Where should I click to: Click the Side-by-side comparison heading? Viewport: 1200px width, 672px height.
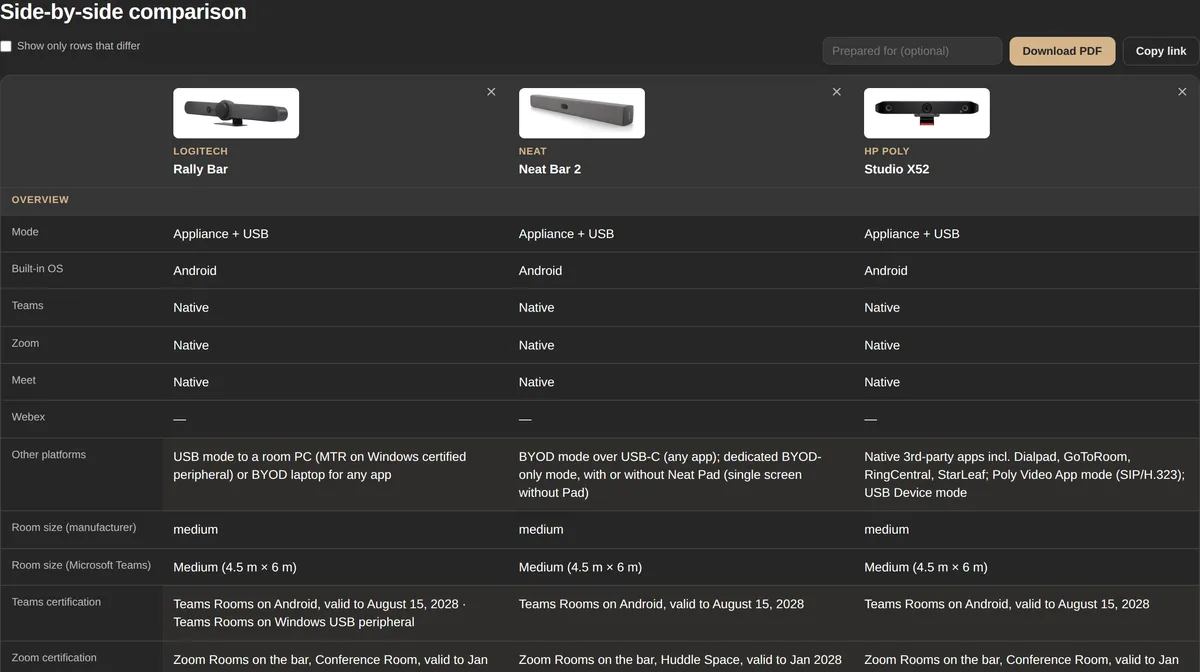coord(123,13)
